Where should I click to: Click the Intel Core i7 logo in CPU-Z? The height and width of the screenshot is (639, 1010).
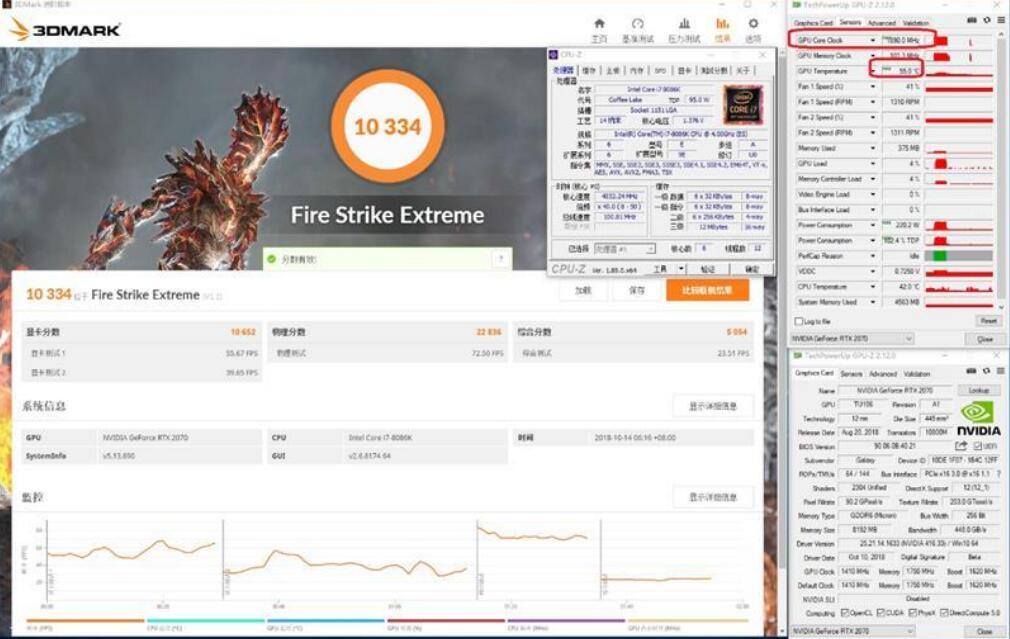[741, 105]
